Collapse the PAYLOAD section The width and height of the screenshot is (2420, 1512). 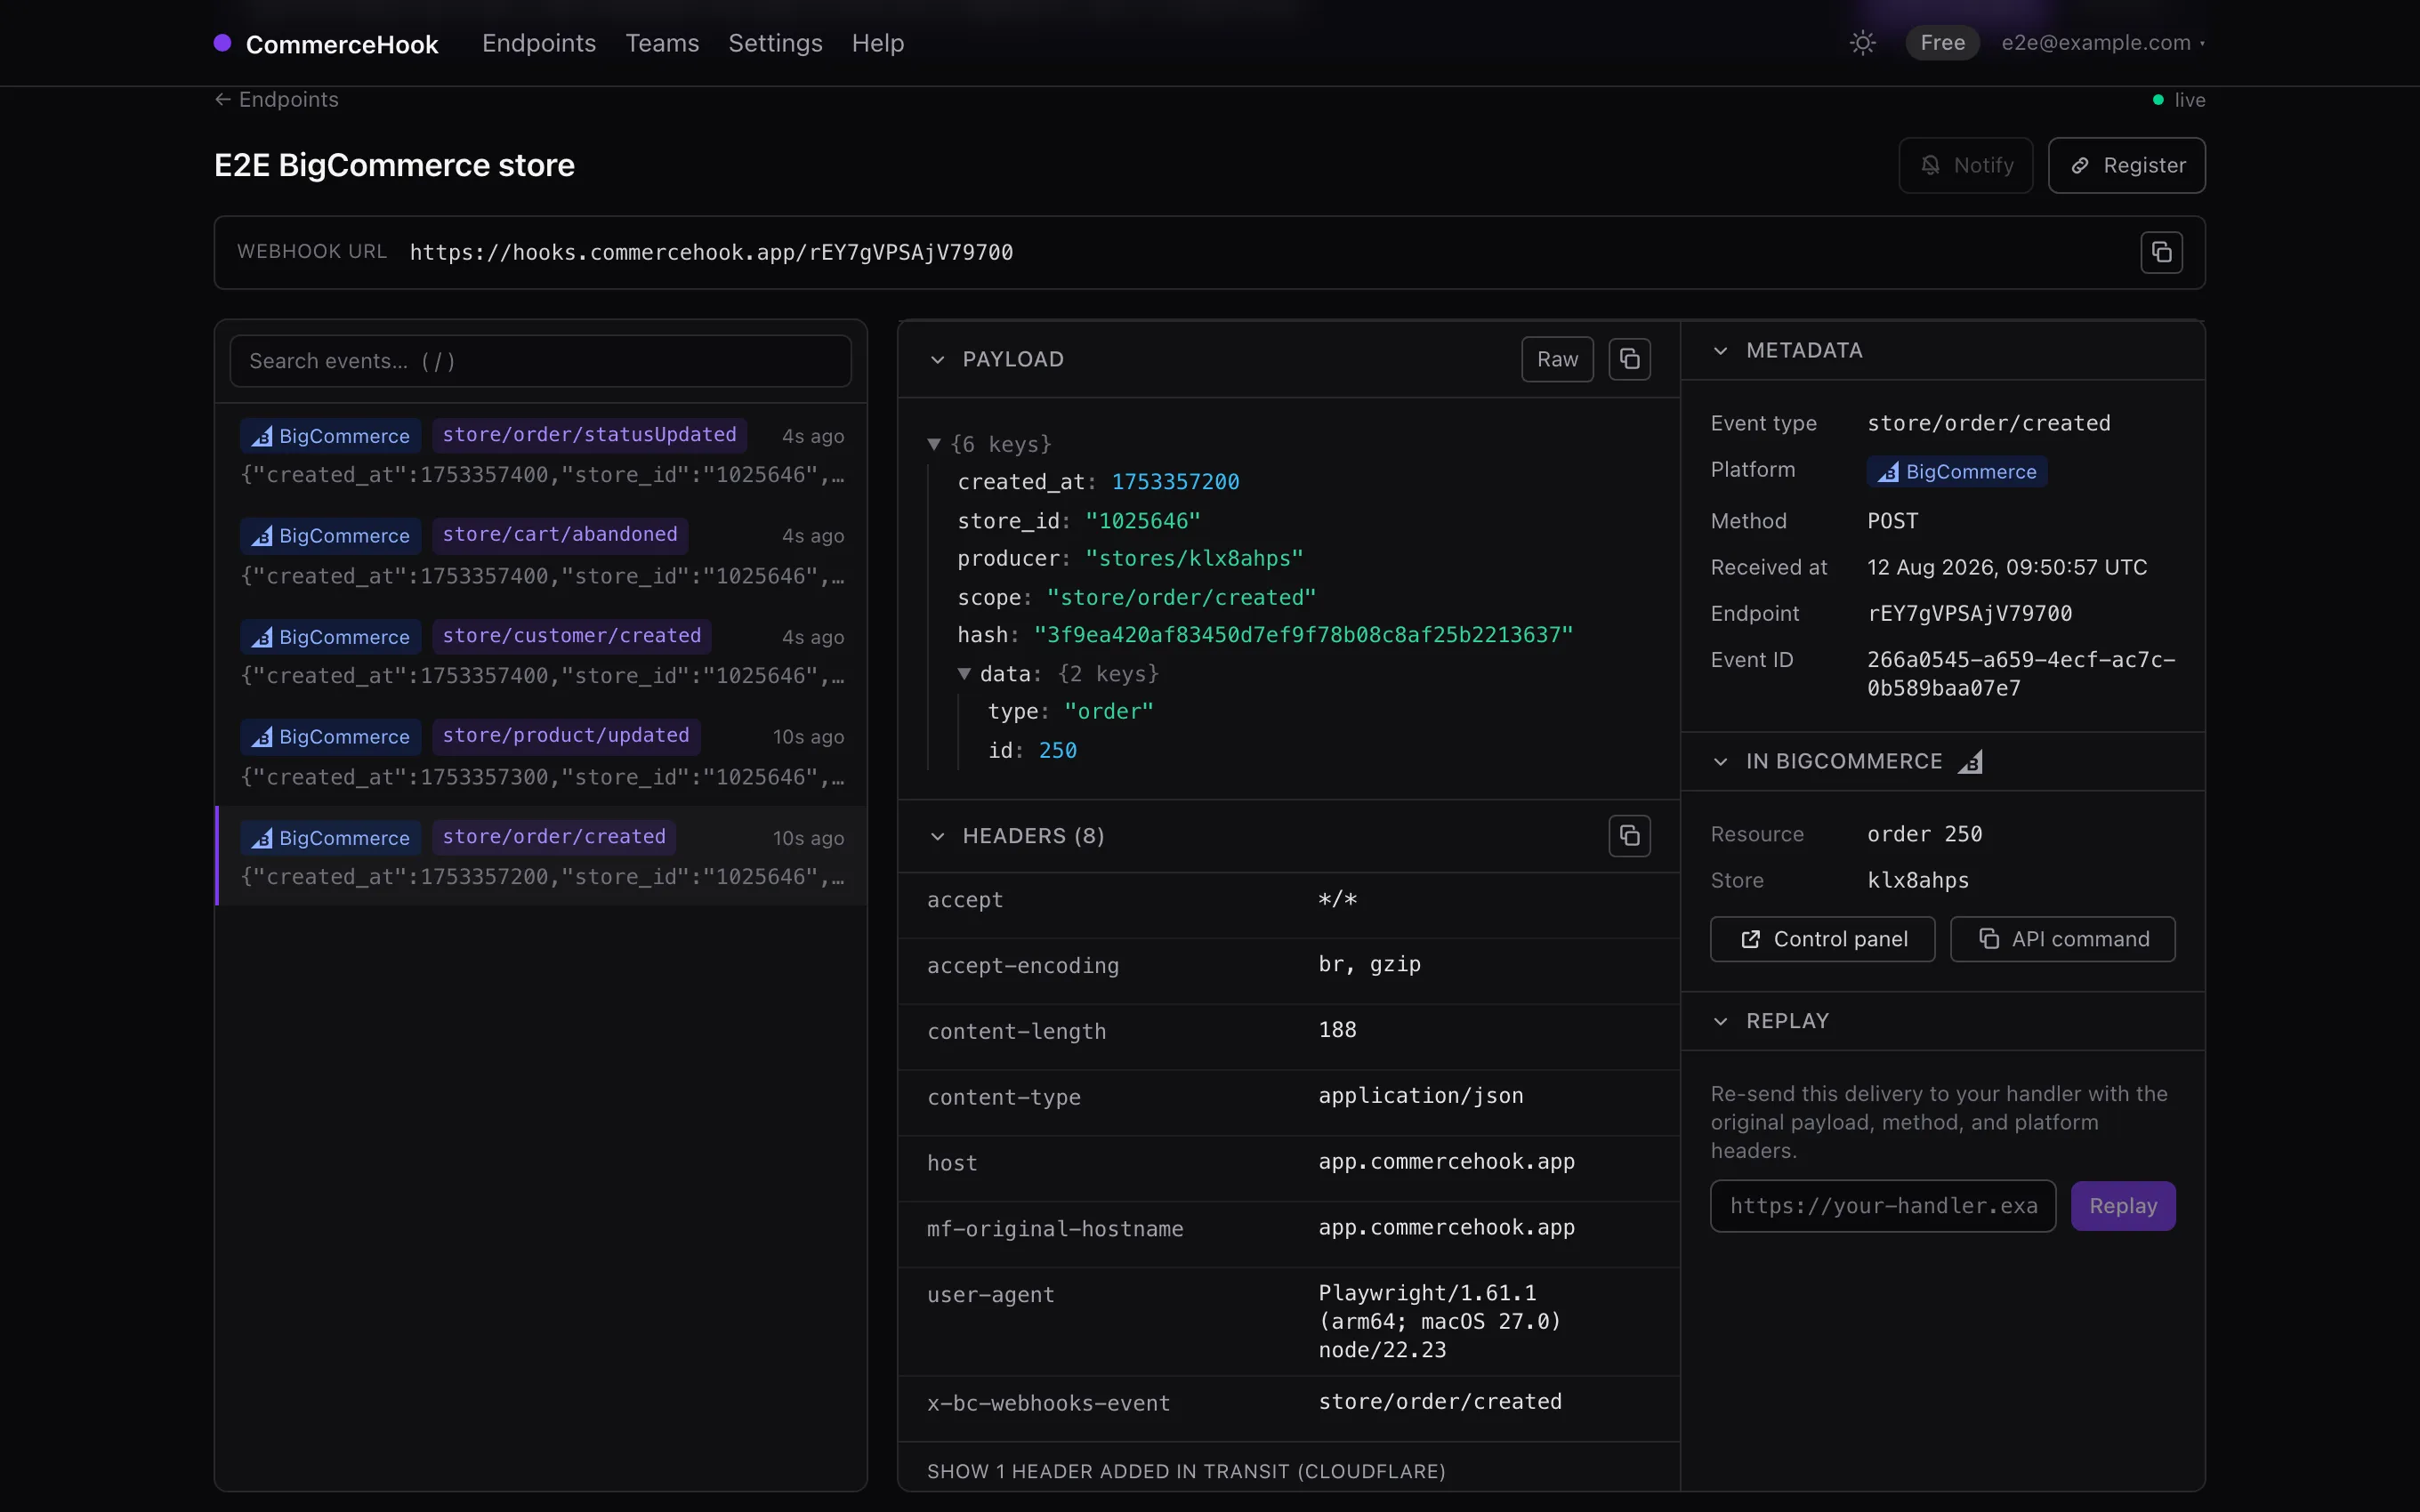click(x=937, y=359)
